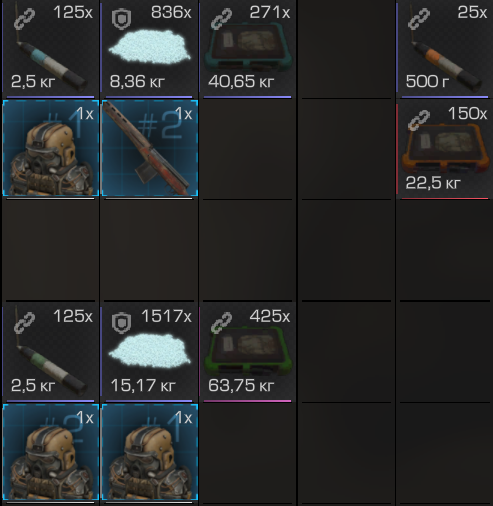Select armored suit marked #1 in second row
The height and width of the screenshot is (506, 493).
[51, 148]
